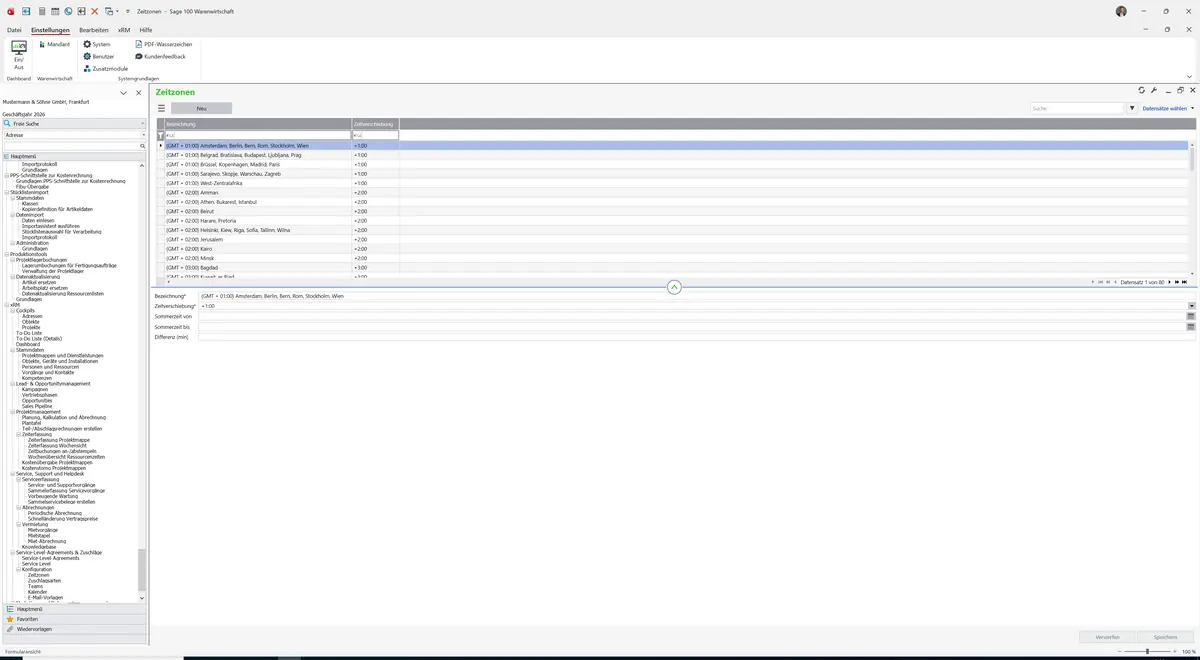Go to next record in navigator
1200x660 pixels.
pos(1171,282)
